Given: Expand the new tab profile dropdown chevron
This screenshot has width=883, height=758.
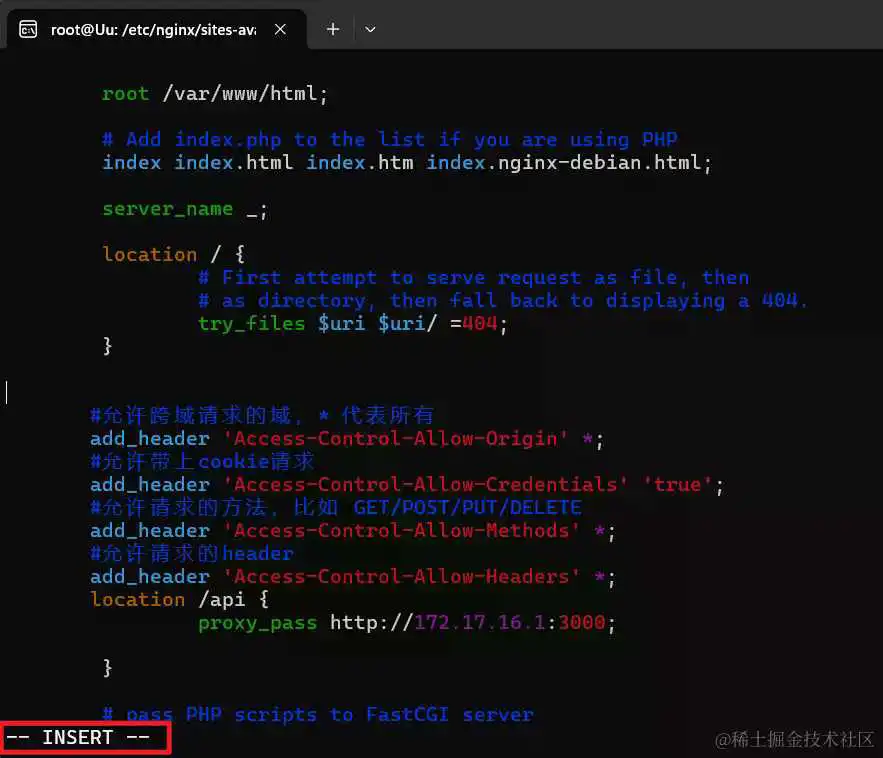Looking at the screenshot, I should (x=370, y=29).
